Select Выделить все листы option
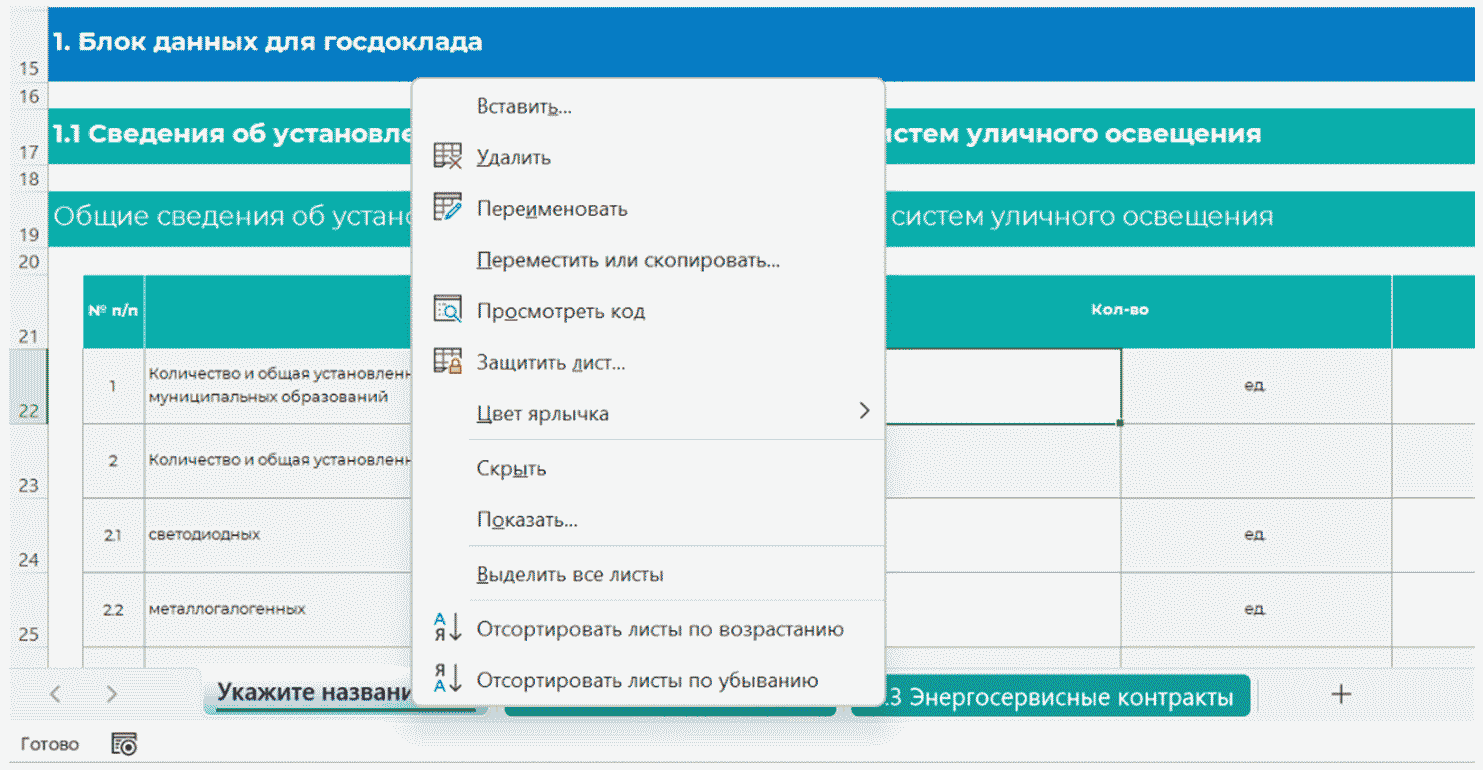The width and height of the screenshot is (1483, 770). coord(570,575)
